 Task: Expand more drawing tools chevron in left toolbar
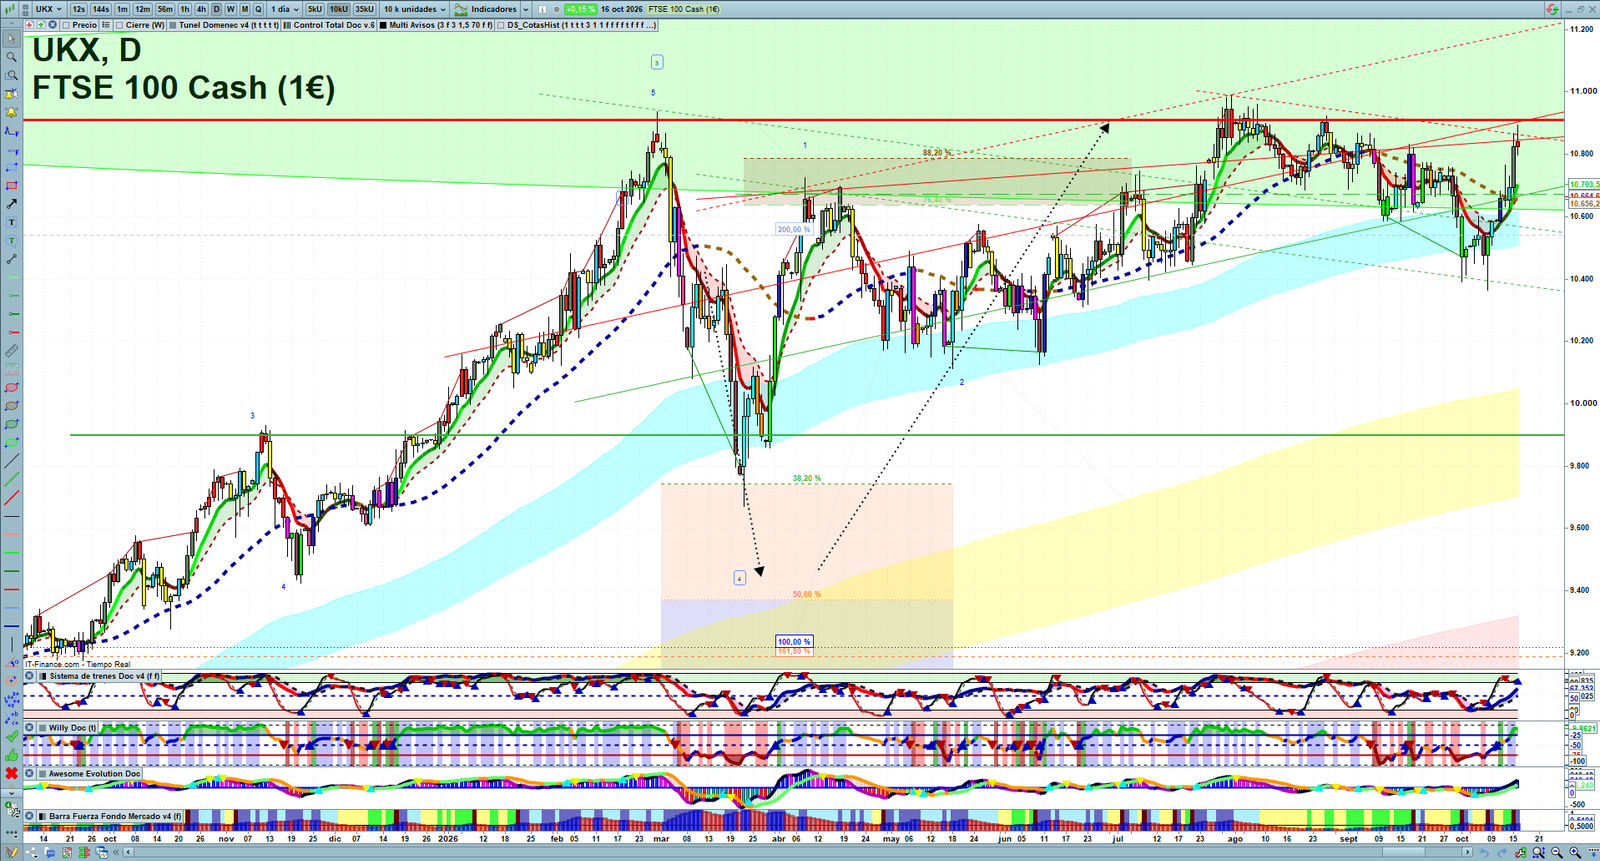coord(11,792)
